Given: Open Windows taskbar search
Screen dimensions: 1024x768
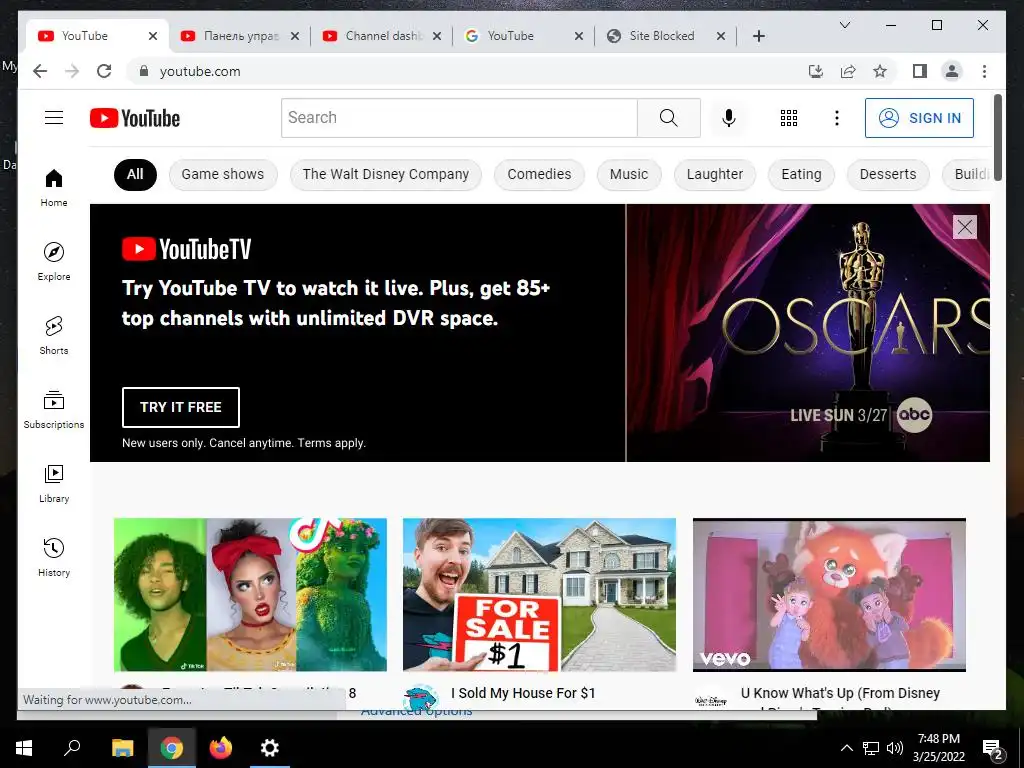Looking at the screenshot, I should [x=72, y=748].
